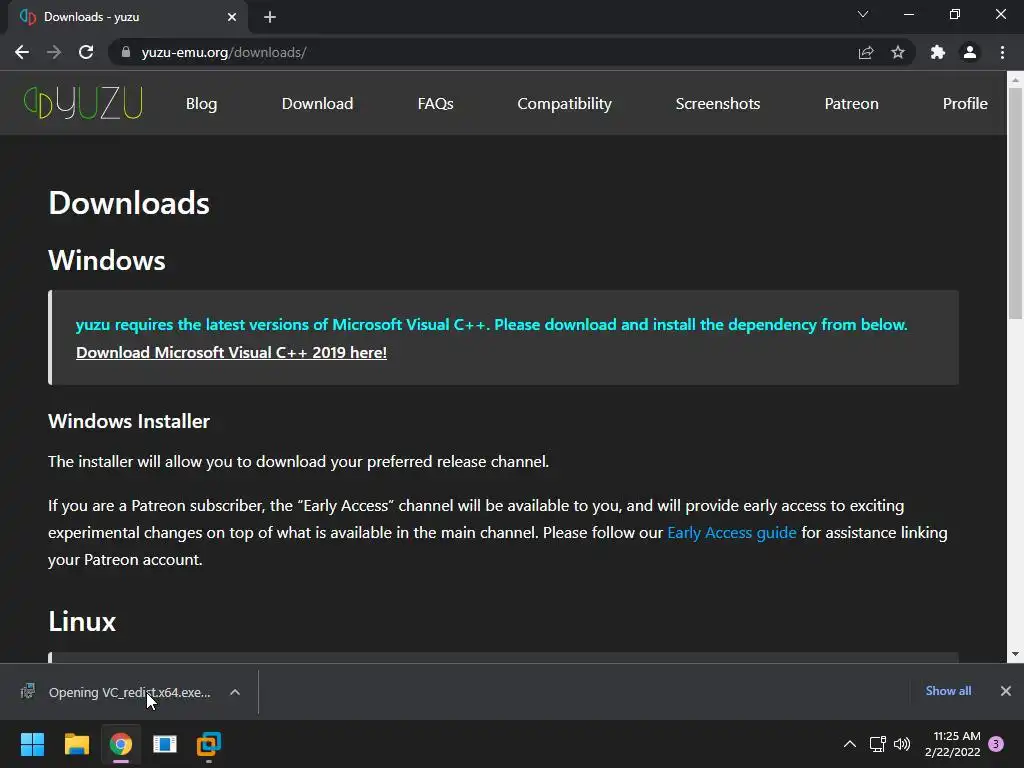Go to the FAQs page
This screenshot has height=768, width=1024.
[436, 103]
